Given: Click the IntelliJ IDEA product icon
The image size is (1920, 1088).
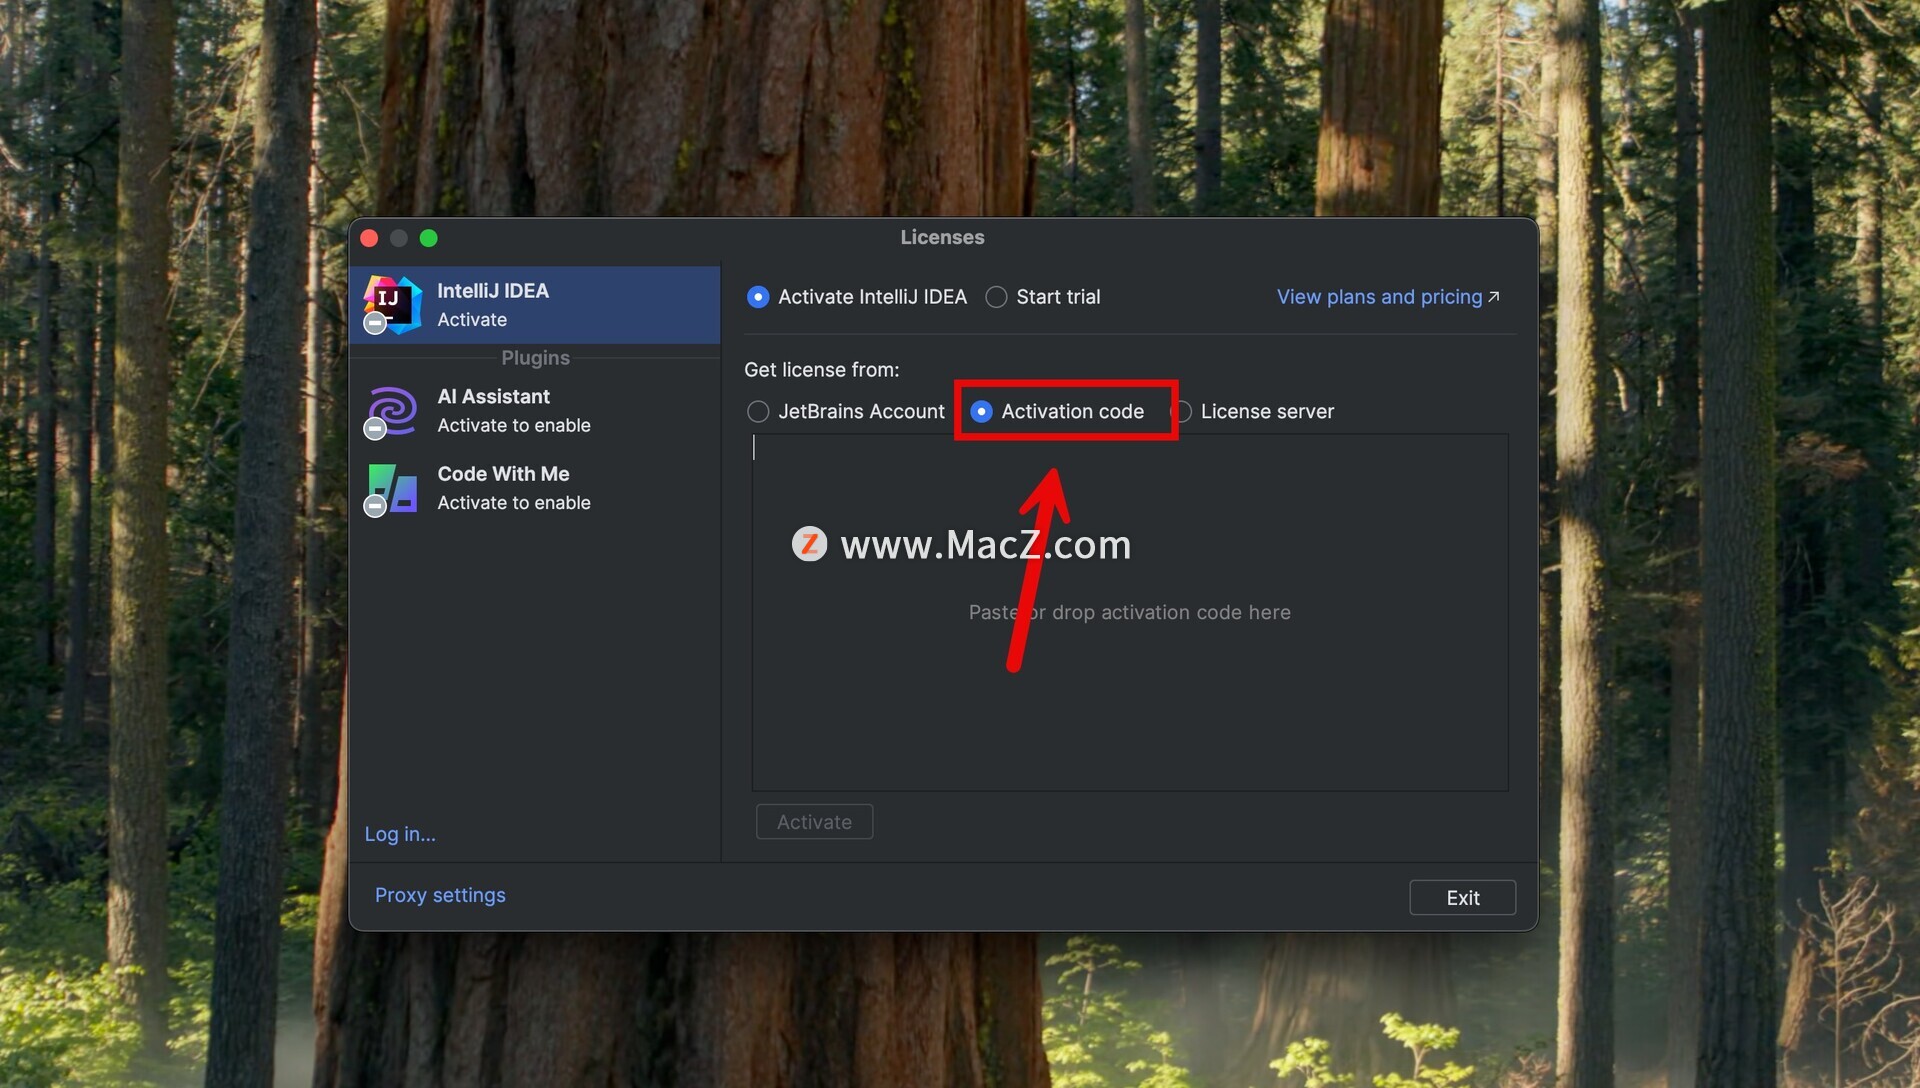Looking at the screenshot, I should tap(392, 305).
